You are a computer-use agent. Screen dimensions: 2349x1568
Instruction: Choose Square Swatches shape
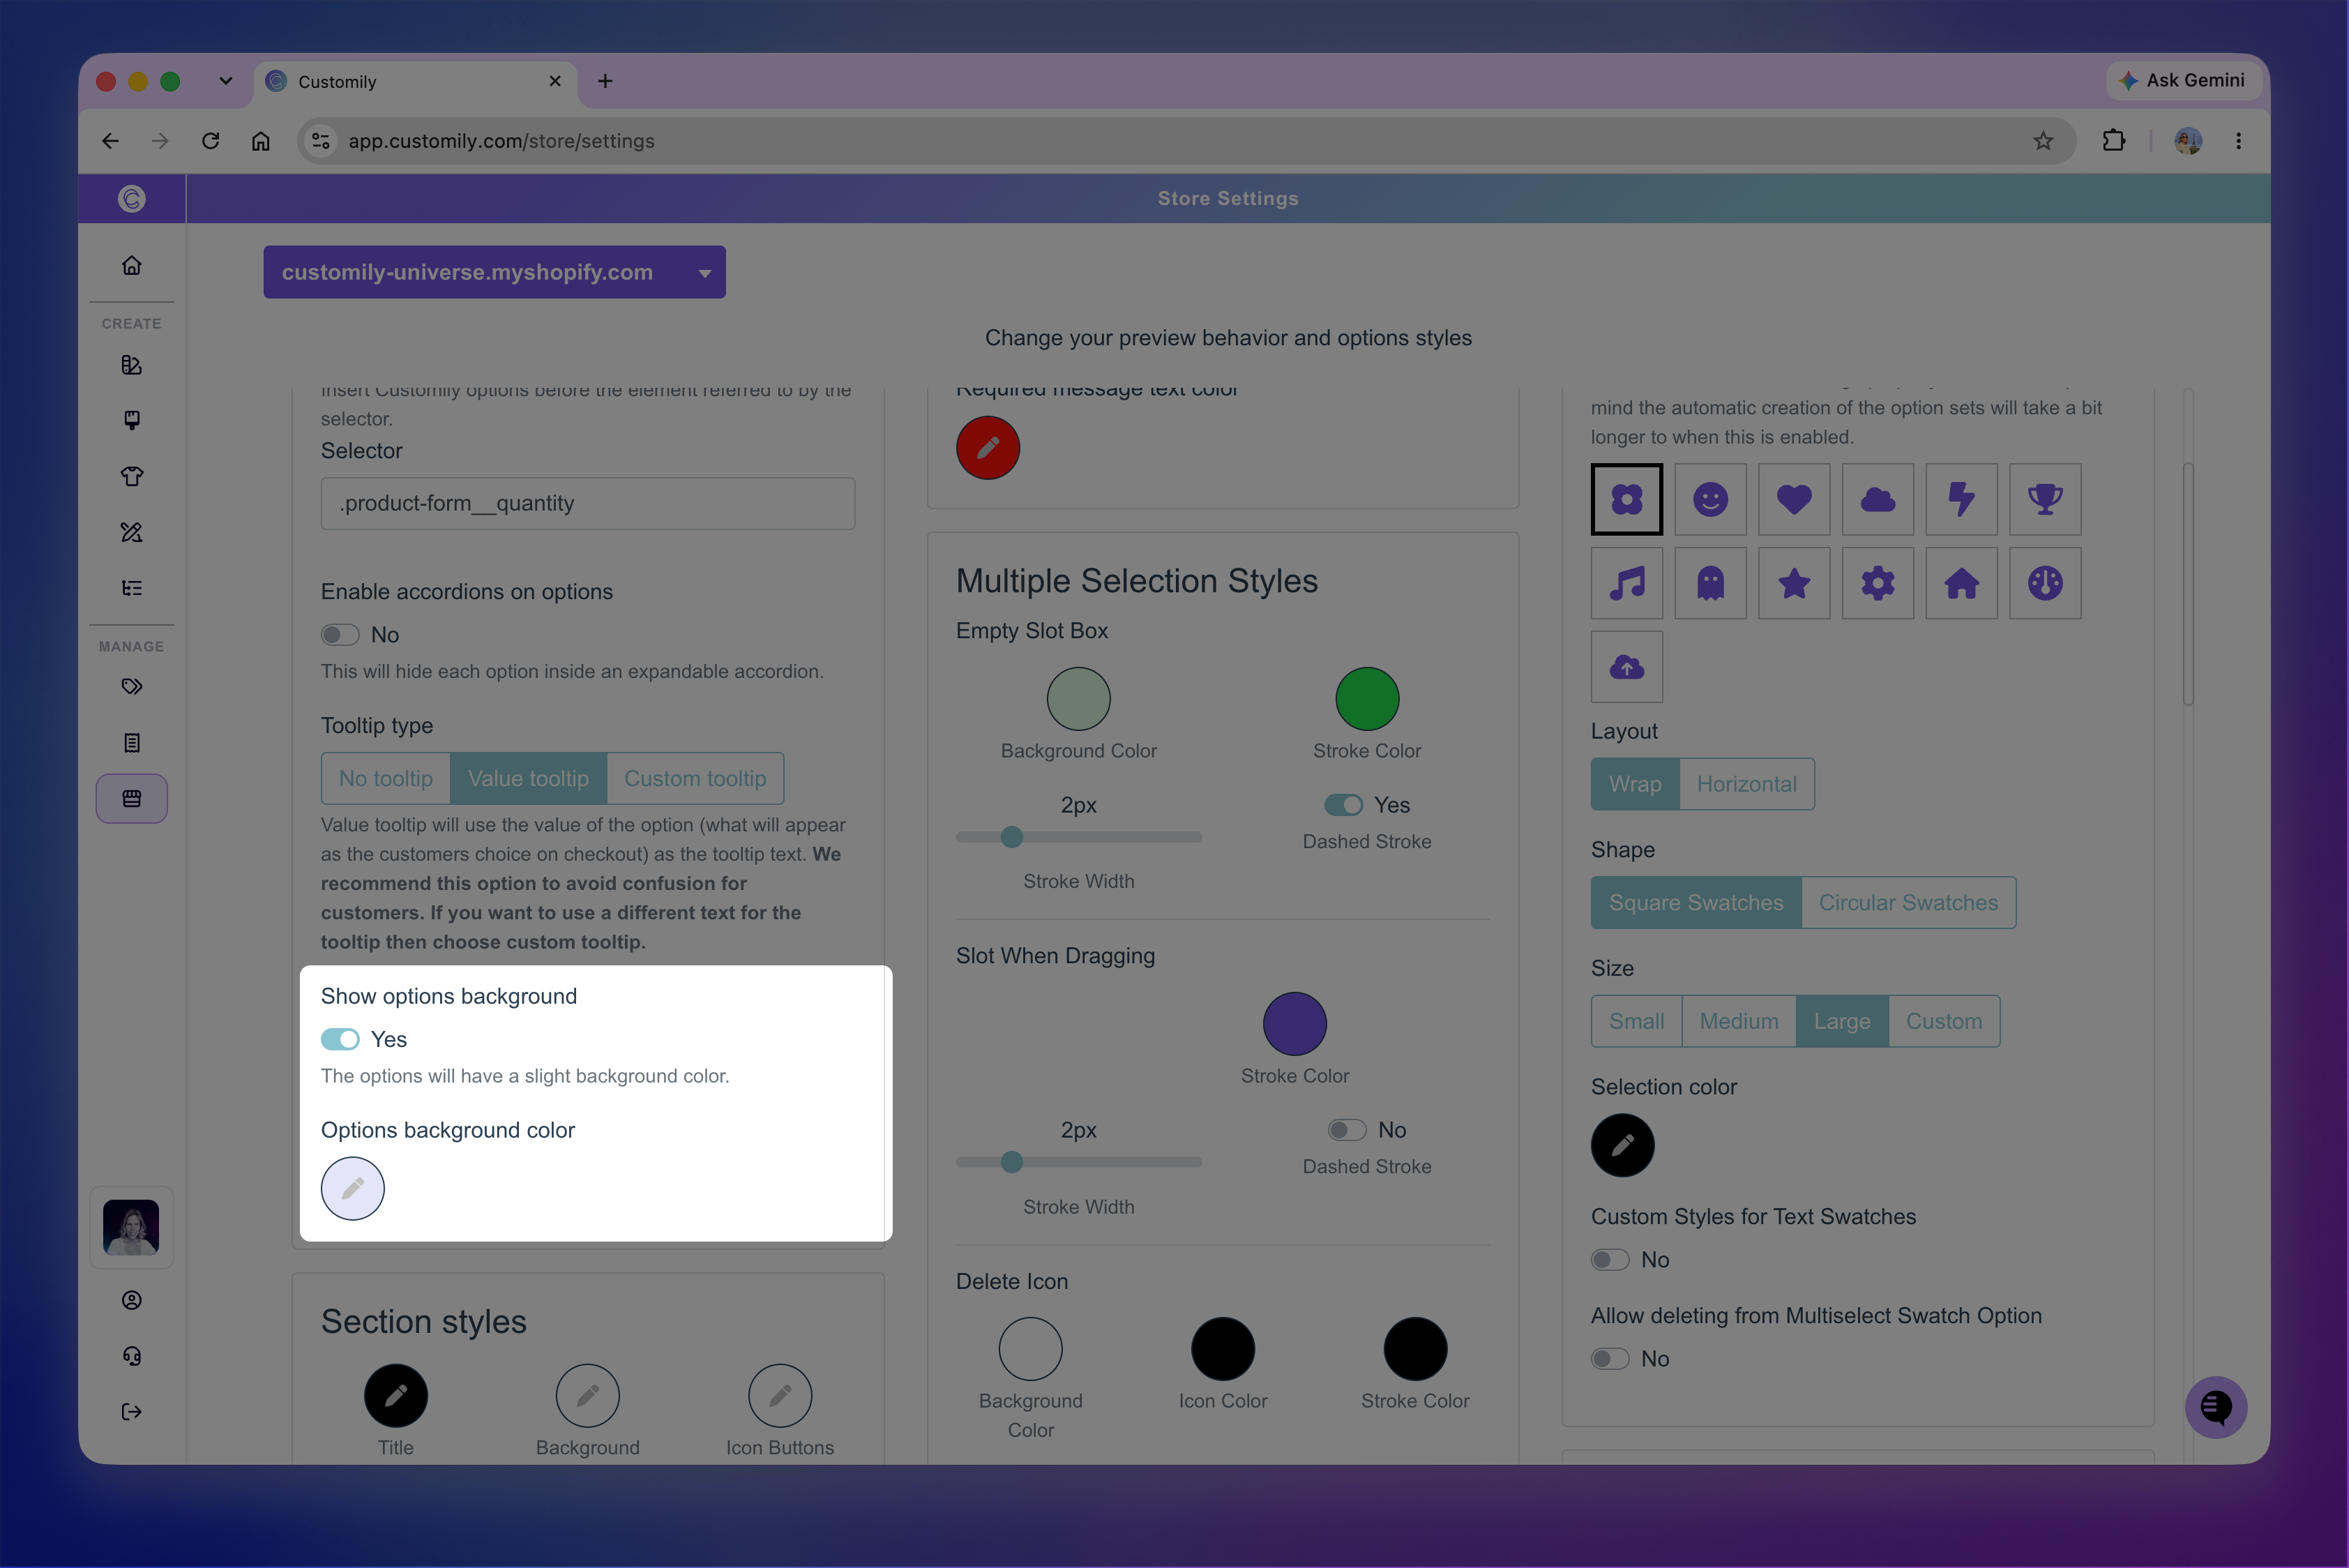click(1696, 902)
